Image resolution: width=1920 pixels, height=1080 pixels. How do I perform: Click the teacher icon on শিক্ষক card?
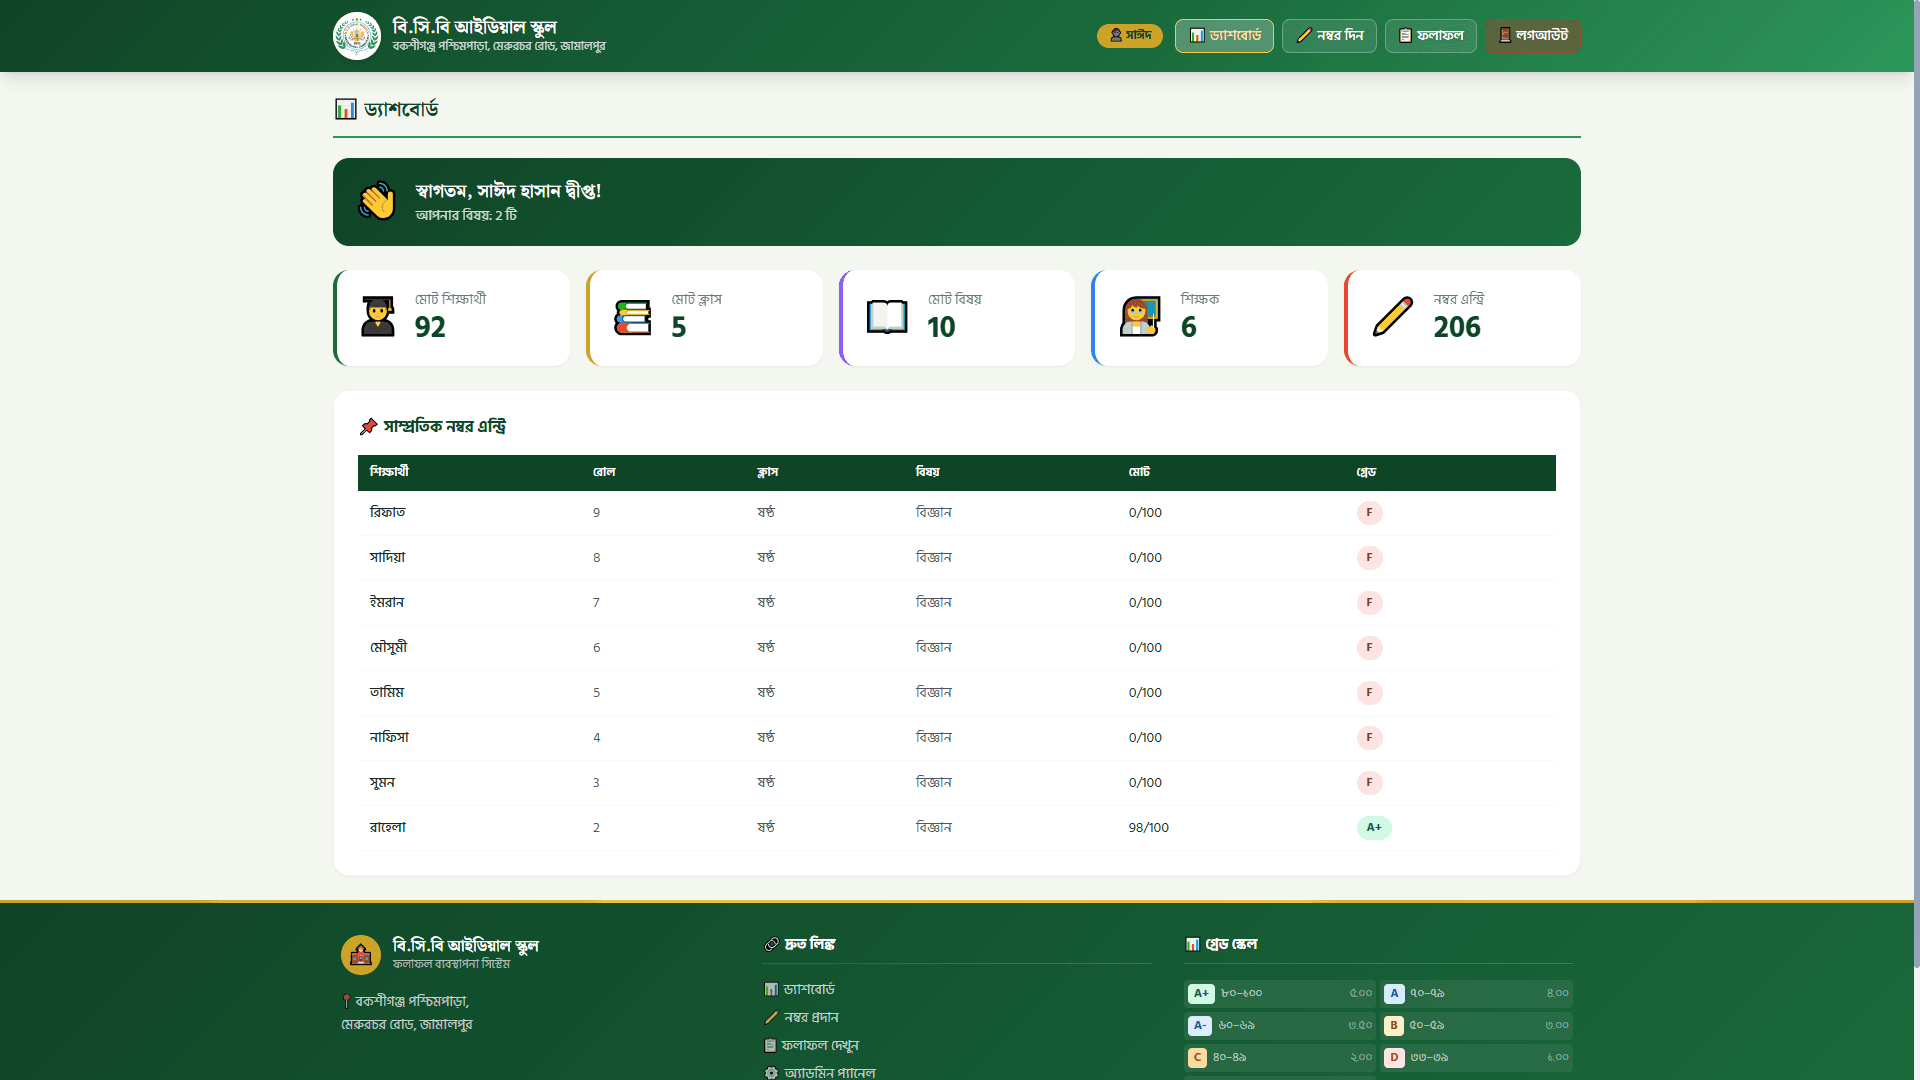(x=1140, y=317)
